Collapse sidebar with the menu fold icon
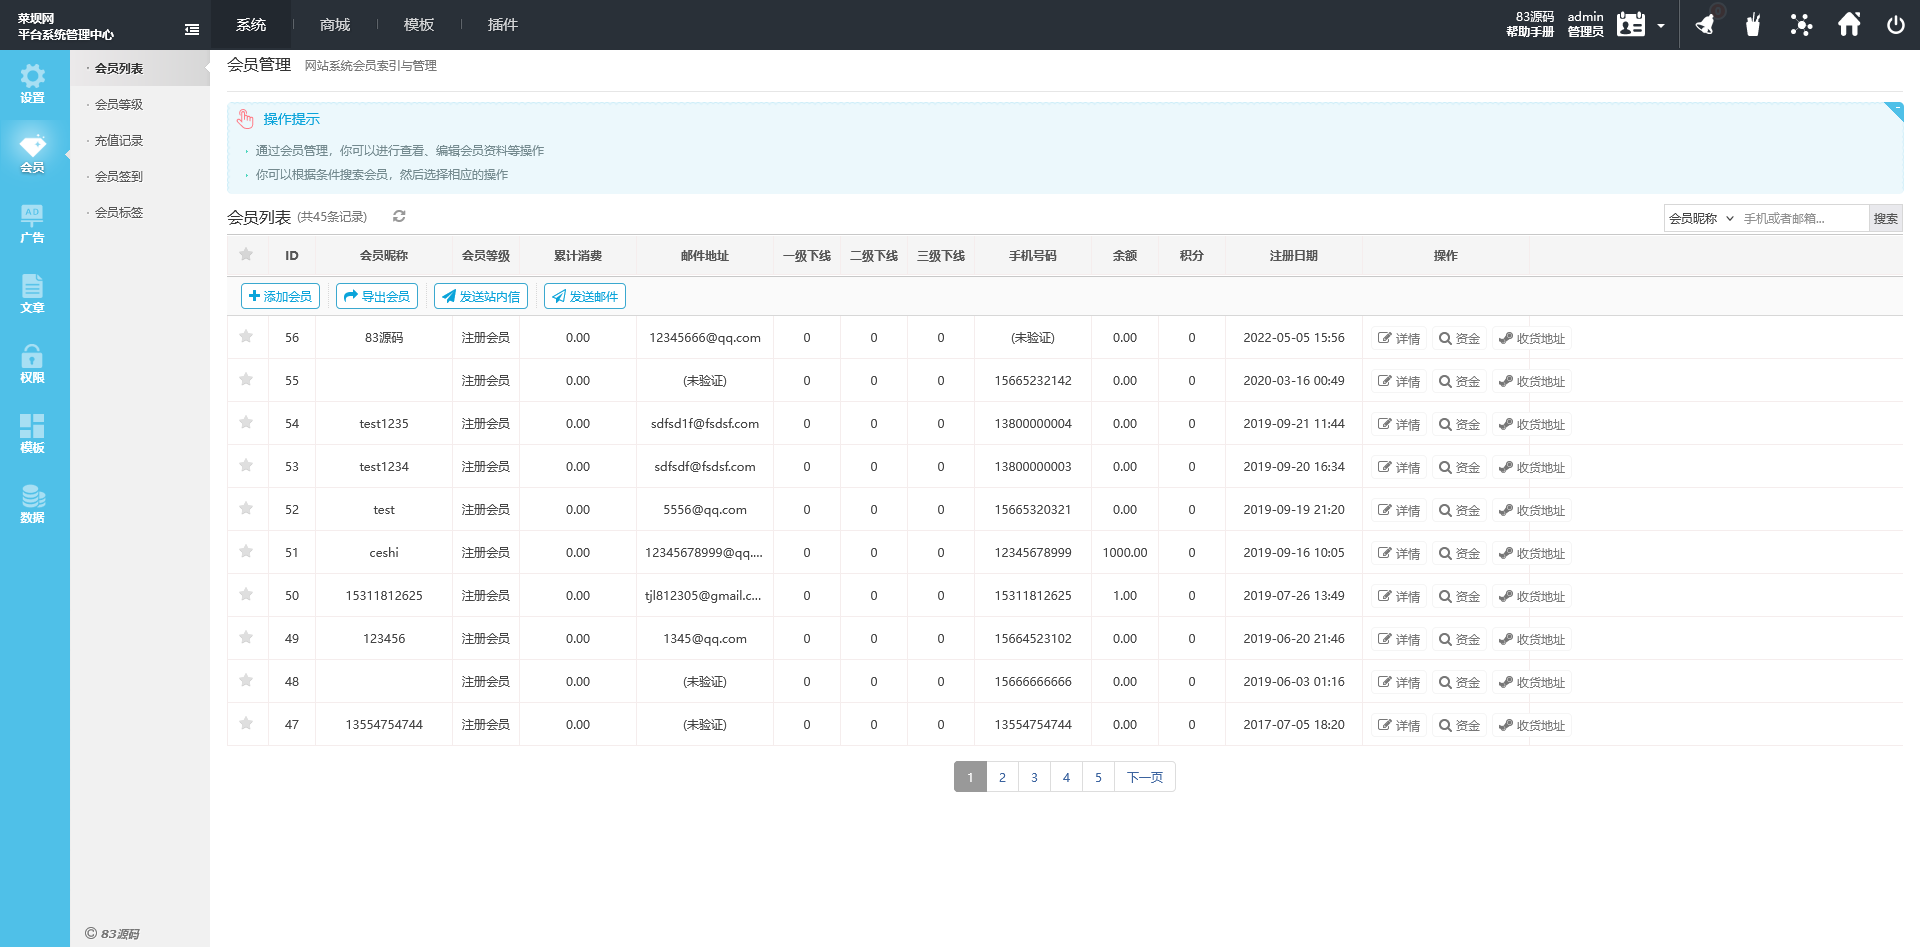1920x947 pixels. tap(192, 30)
